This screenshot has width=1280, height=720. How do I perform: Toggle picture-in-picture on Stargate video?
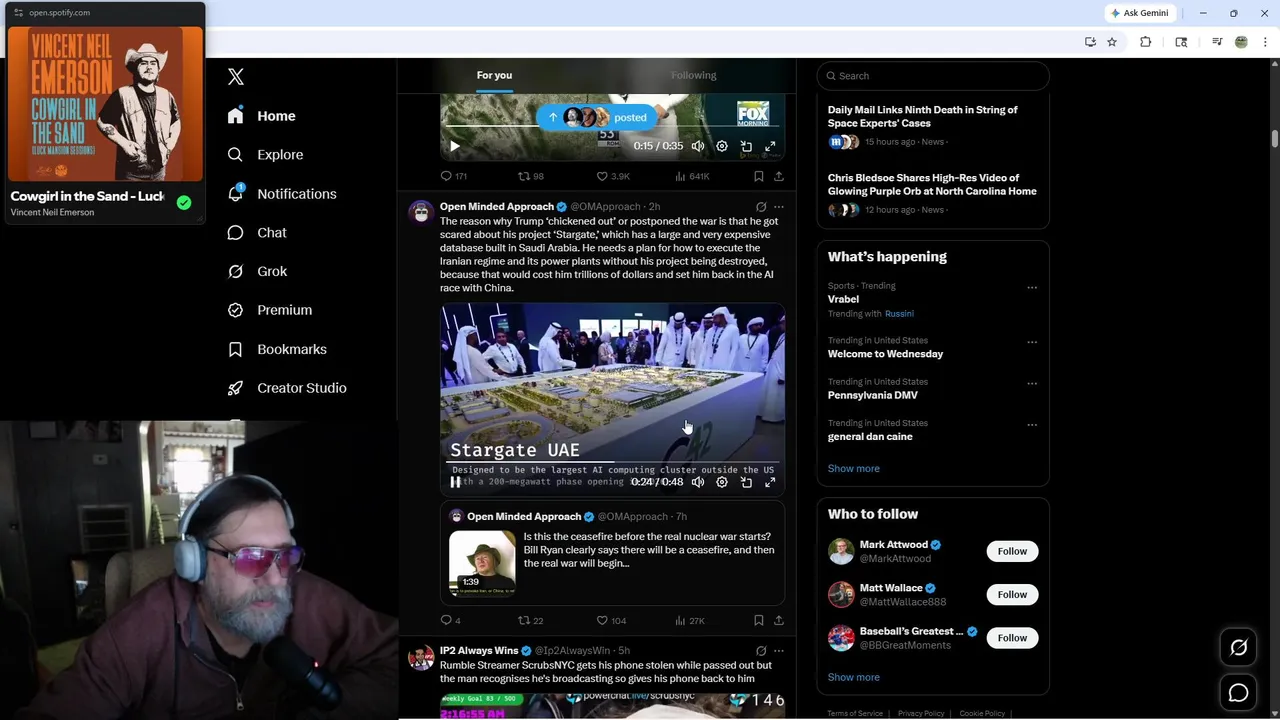point(746,482)
